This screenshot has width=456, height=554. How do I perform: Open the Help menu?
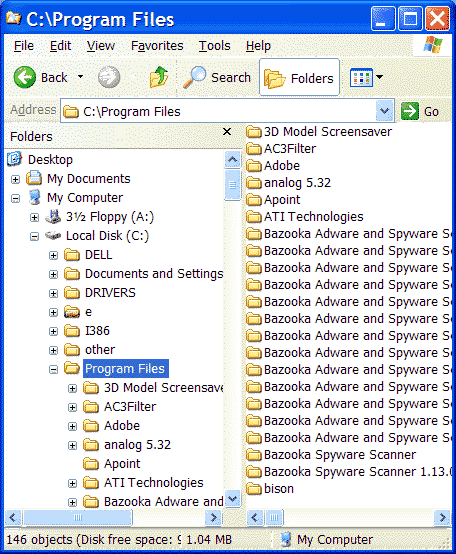point(258,46)
